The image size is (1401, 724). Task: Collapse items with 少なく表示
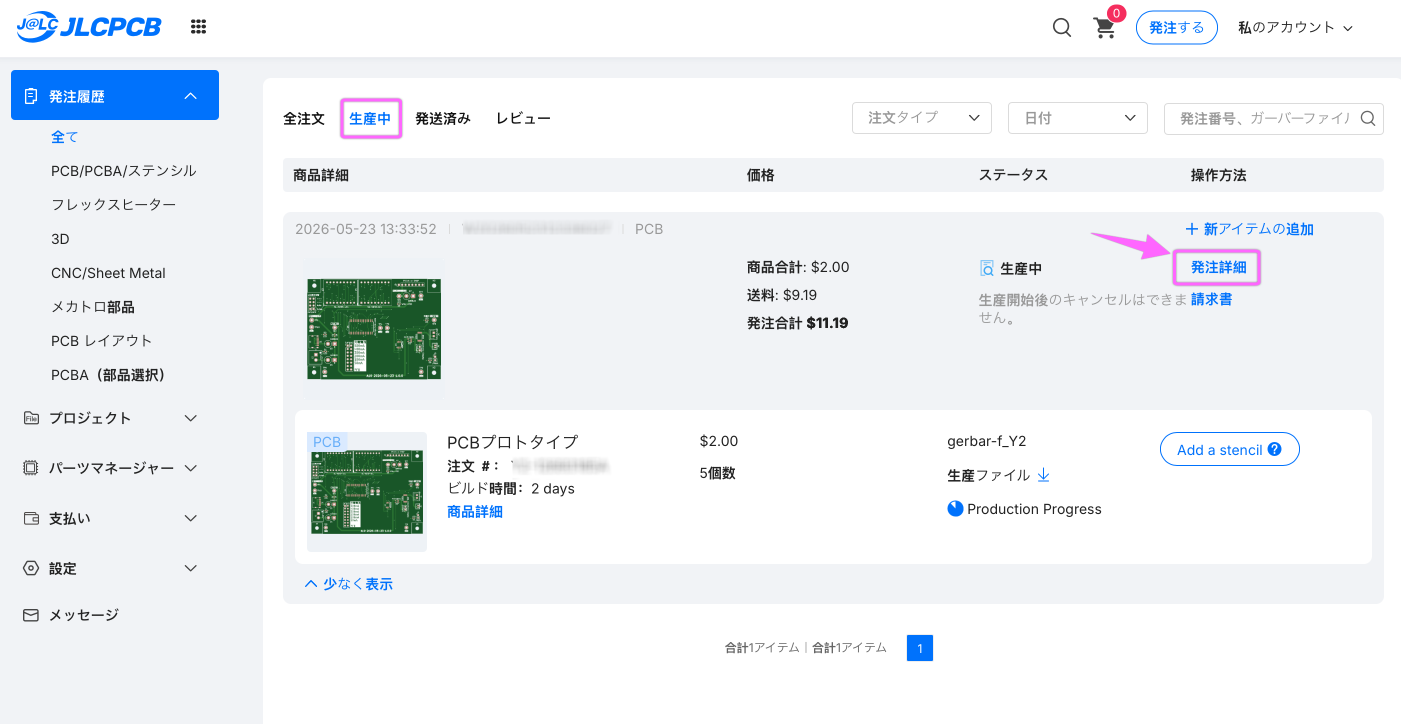click(348, 584)
